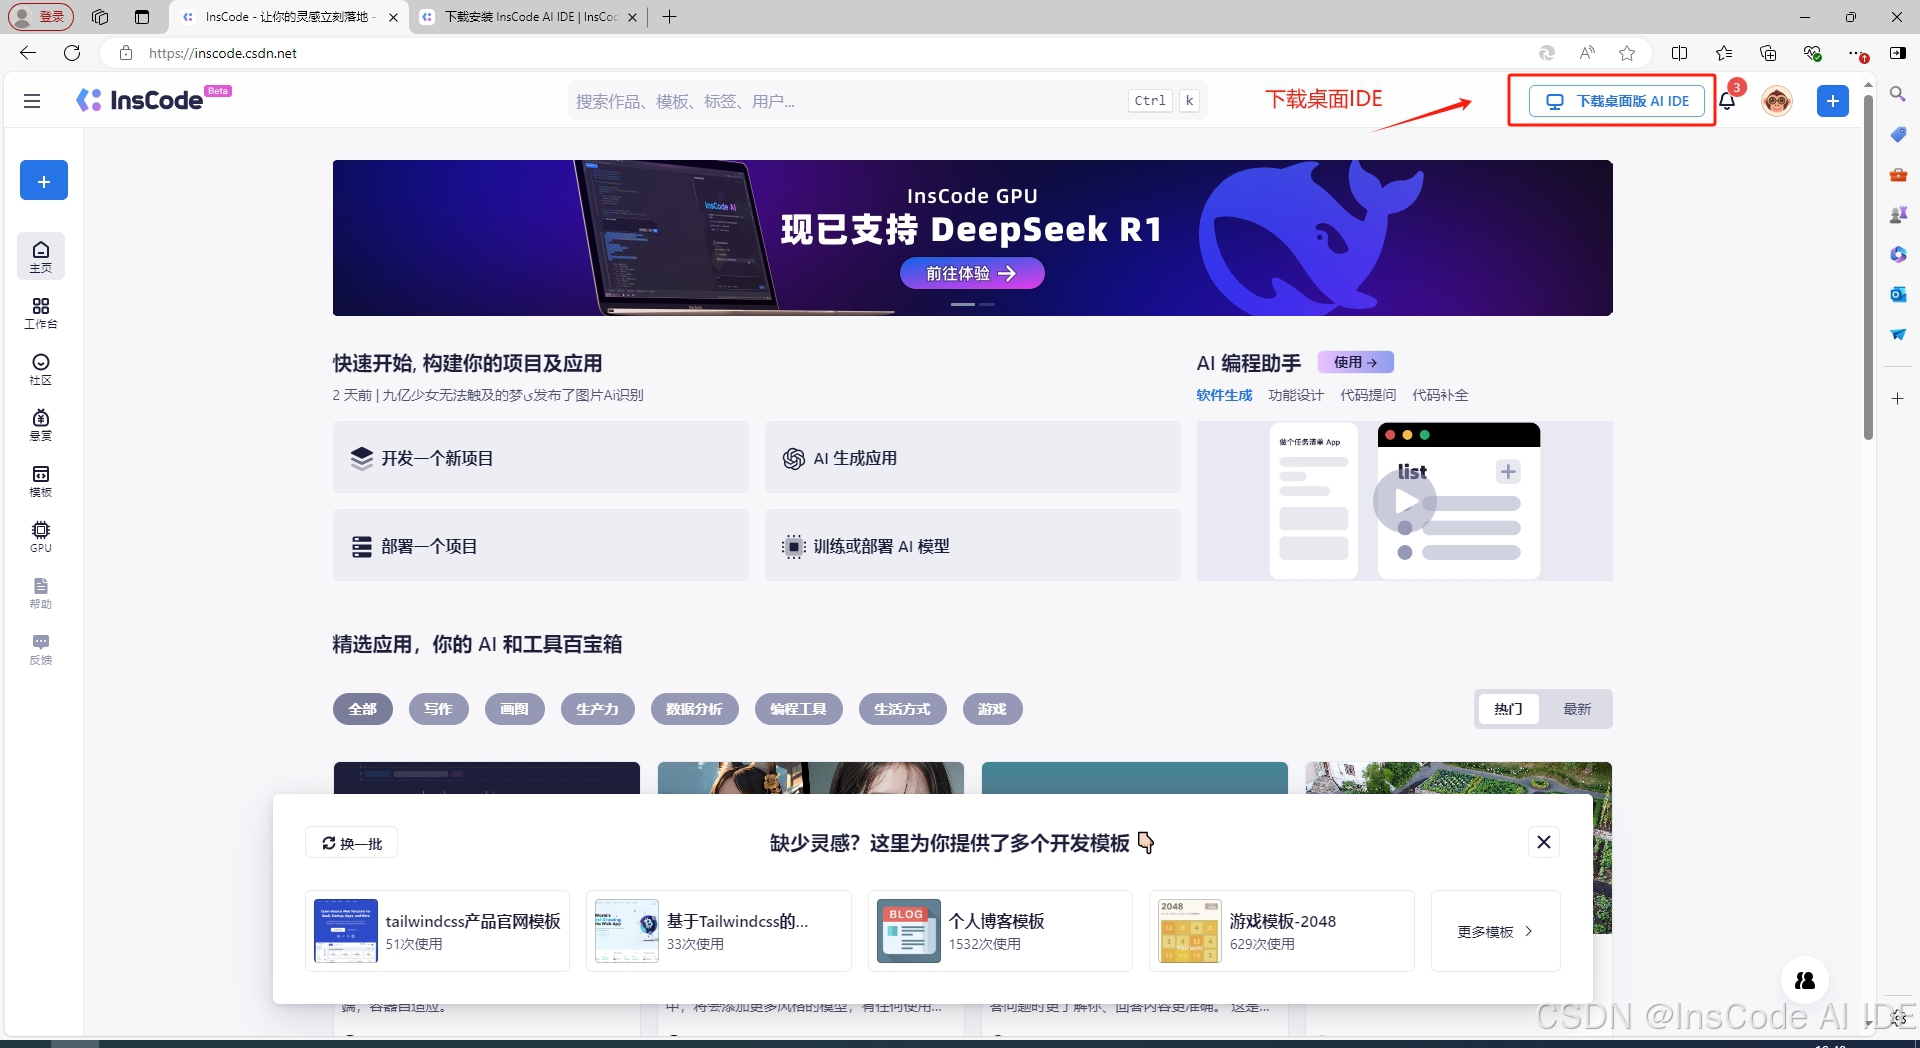
Task: Play the AI assistant demo video
Action: 1404,501
